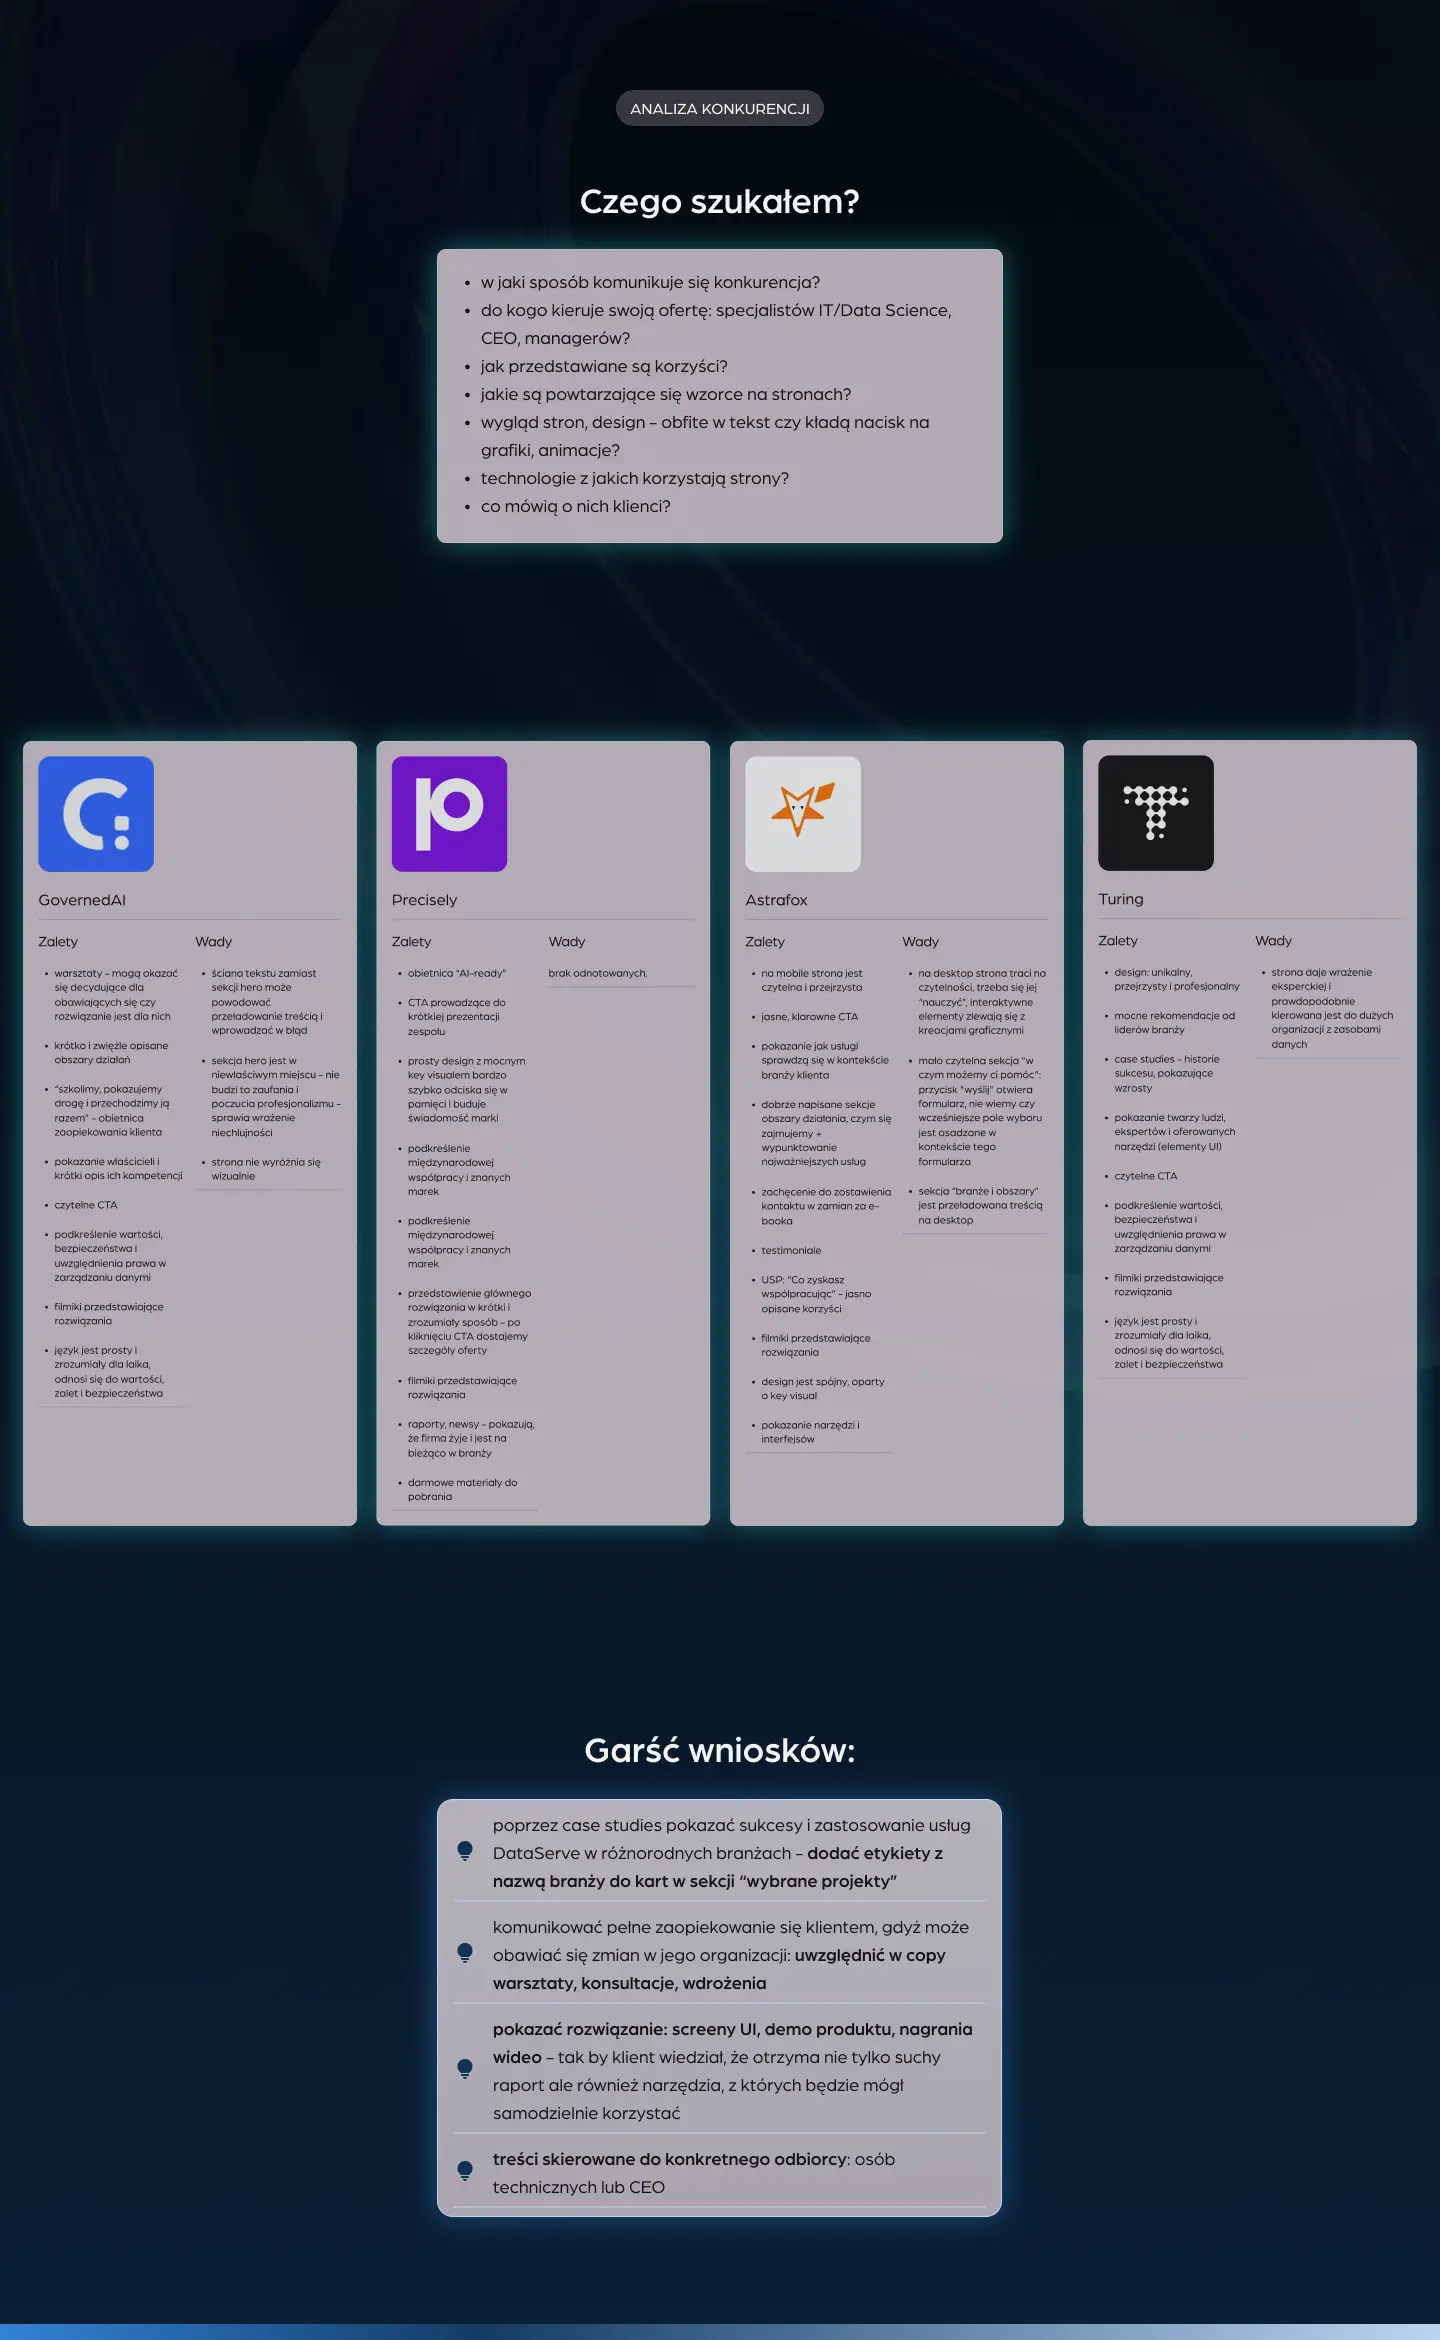Click the lightbulb beside 'pokazać rozwiązanie' conclusion
1440x2340 pixels.
(465, 2069)
